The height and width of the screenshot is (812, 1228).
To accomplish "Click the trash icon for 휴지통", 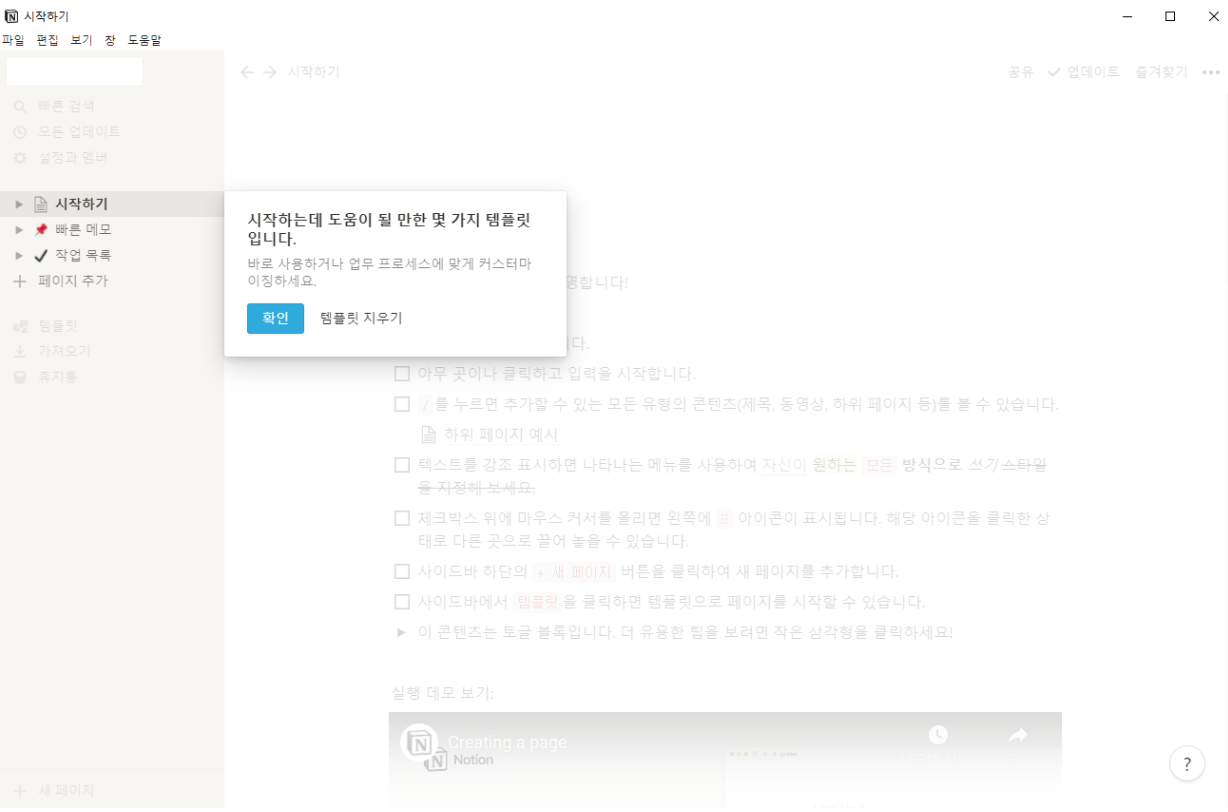I will coord(20,377).
